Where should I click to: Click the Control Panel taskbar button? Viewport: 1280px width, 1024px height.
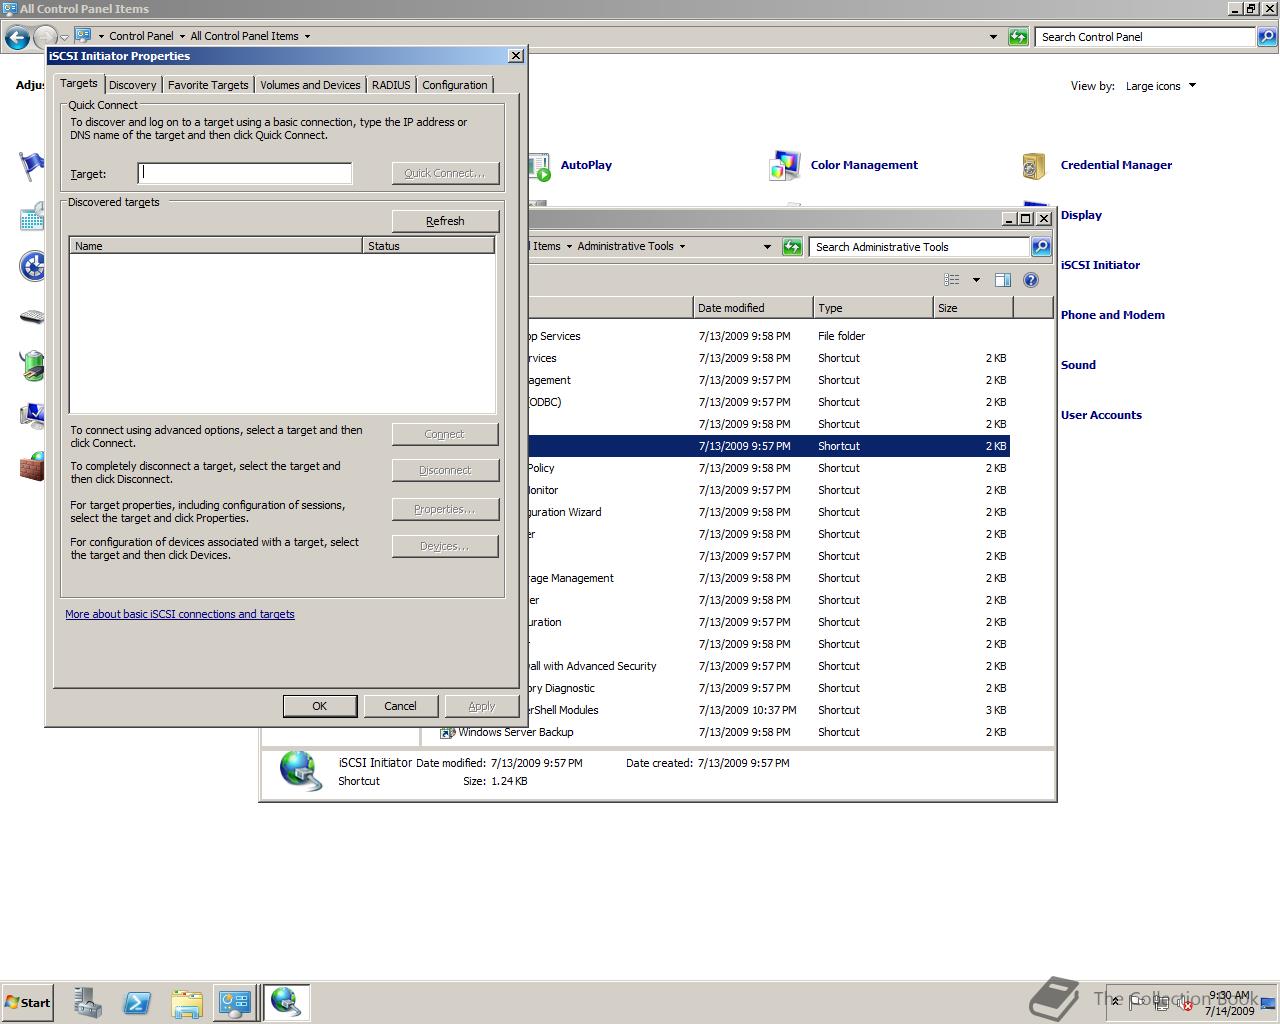(235, 1003)
